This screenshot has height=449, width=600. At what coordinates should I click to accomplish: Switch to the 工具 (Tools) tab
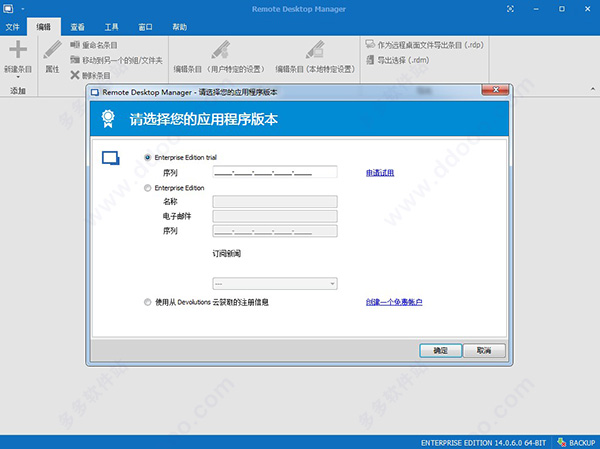[x=111, y=27]
